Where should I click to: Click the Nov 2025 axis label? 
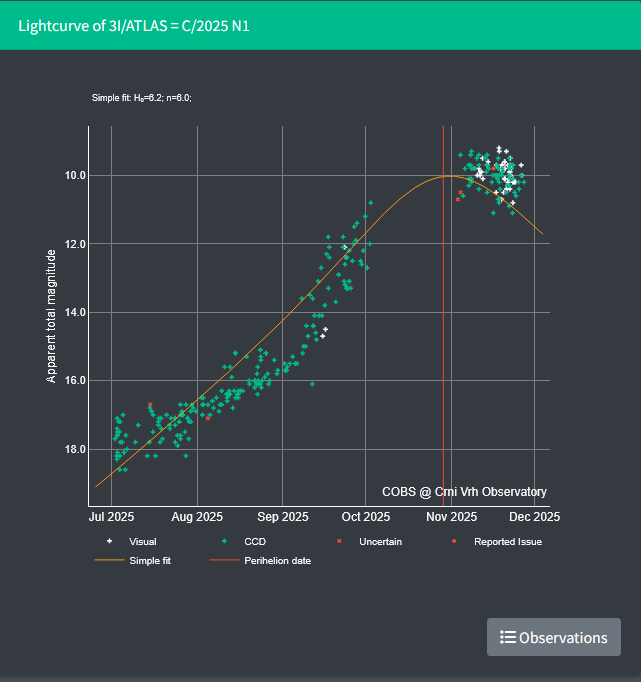tap(451, 517)
